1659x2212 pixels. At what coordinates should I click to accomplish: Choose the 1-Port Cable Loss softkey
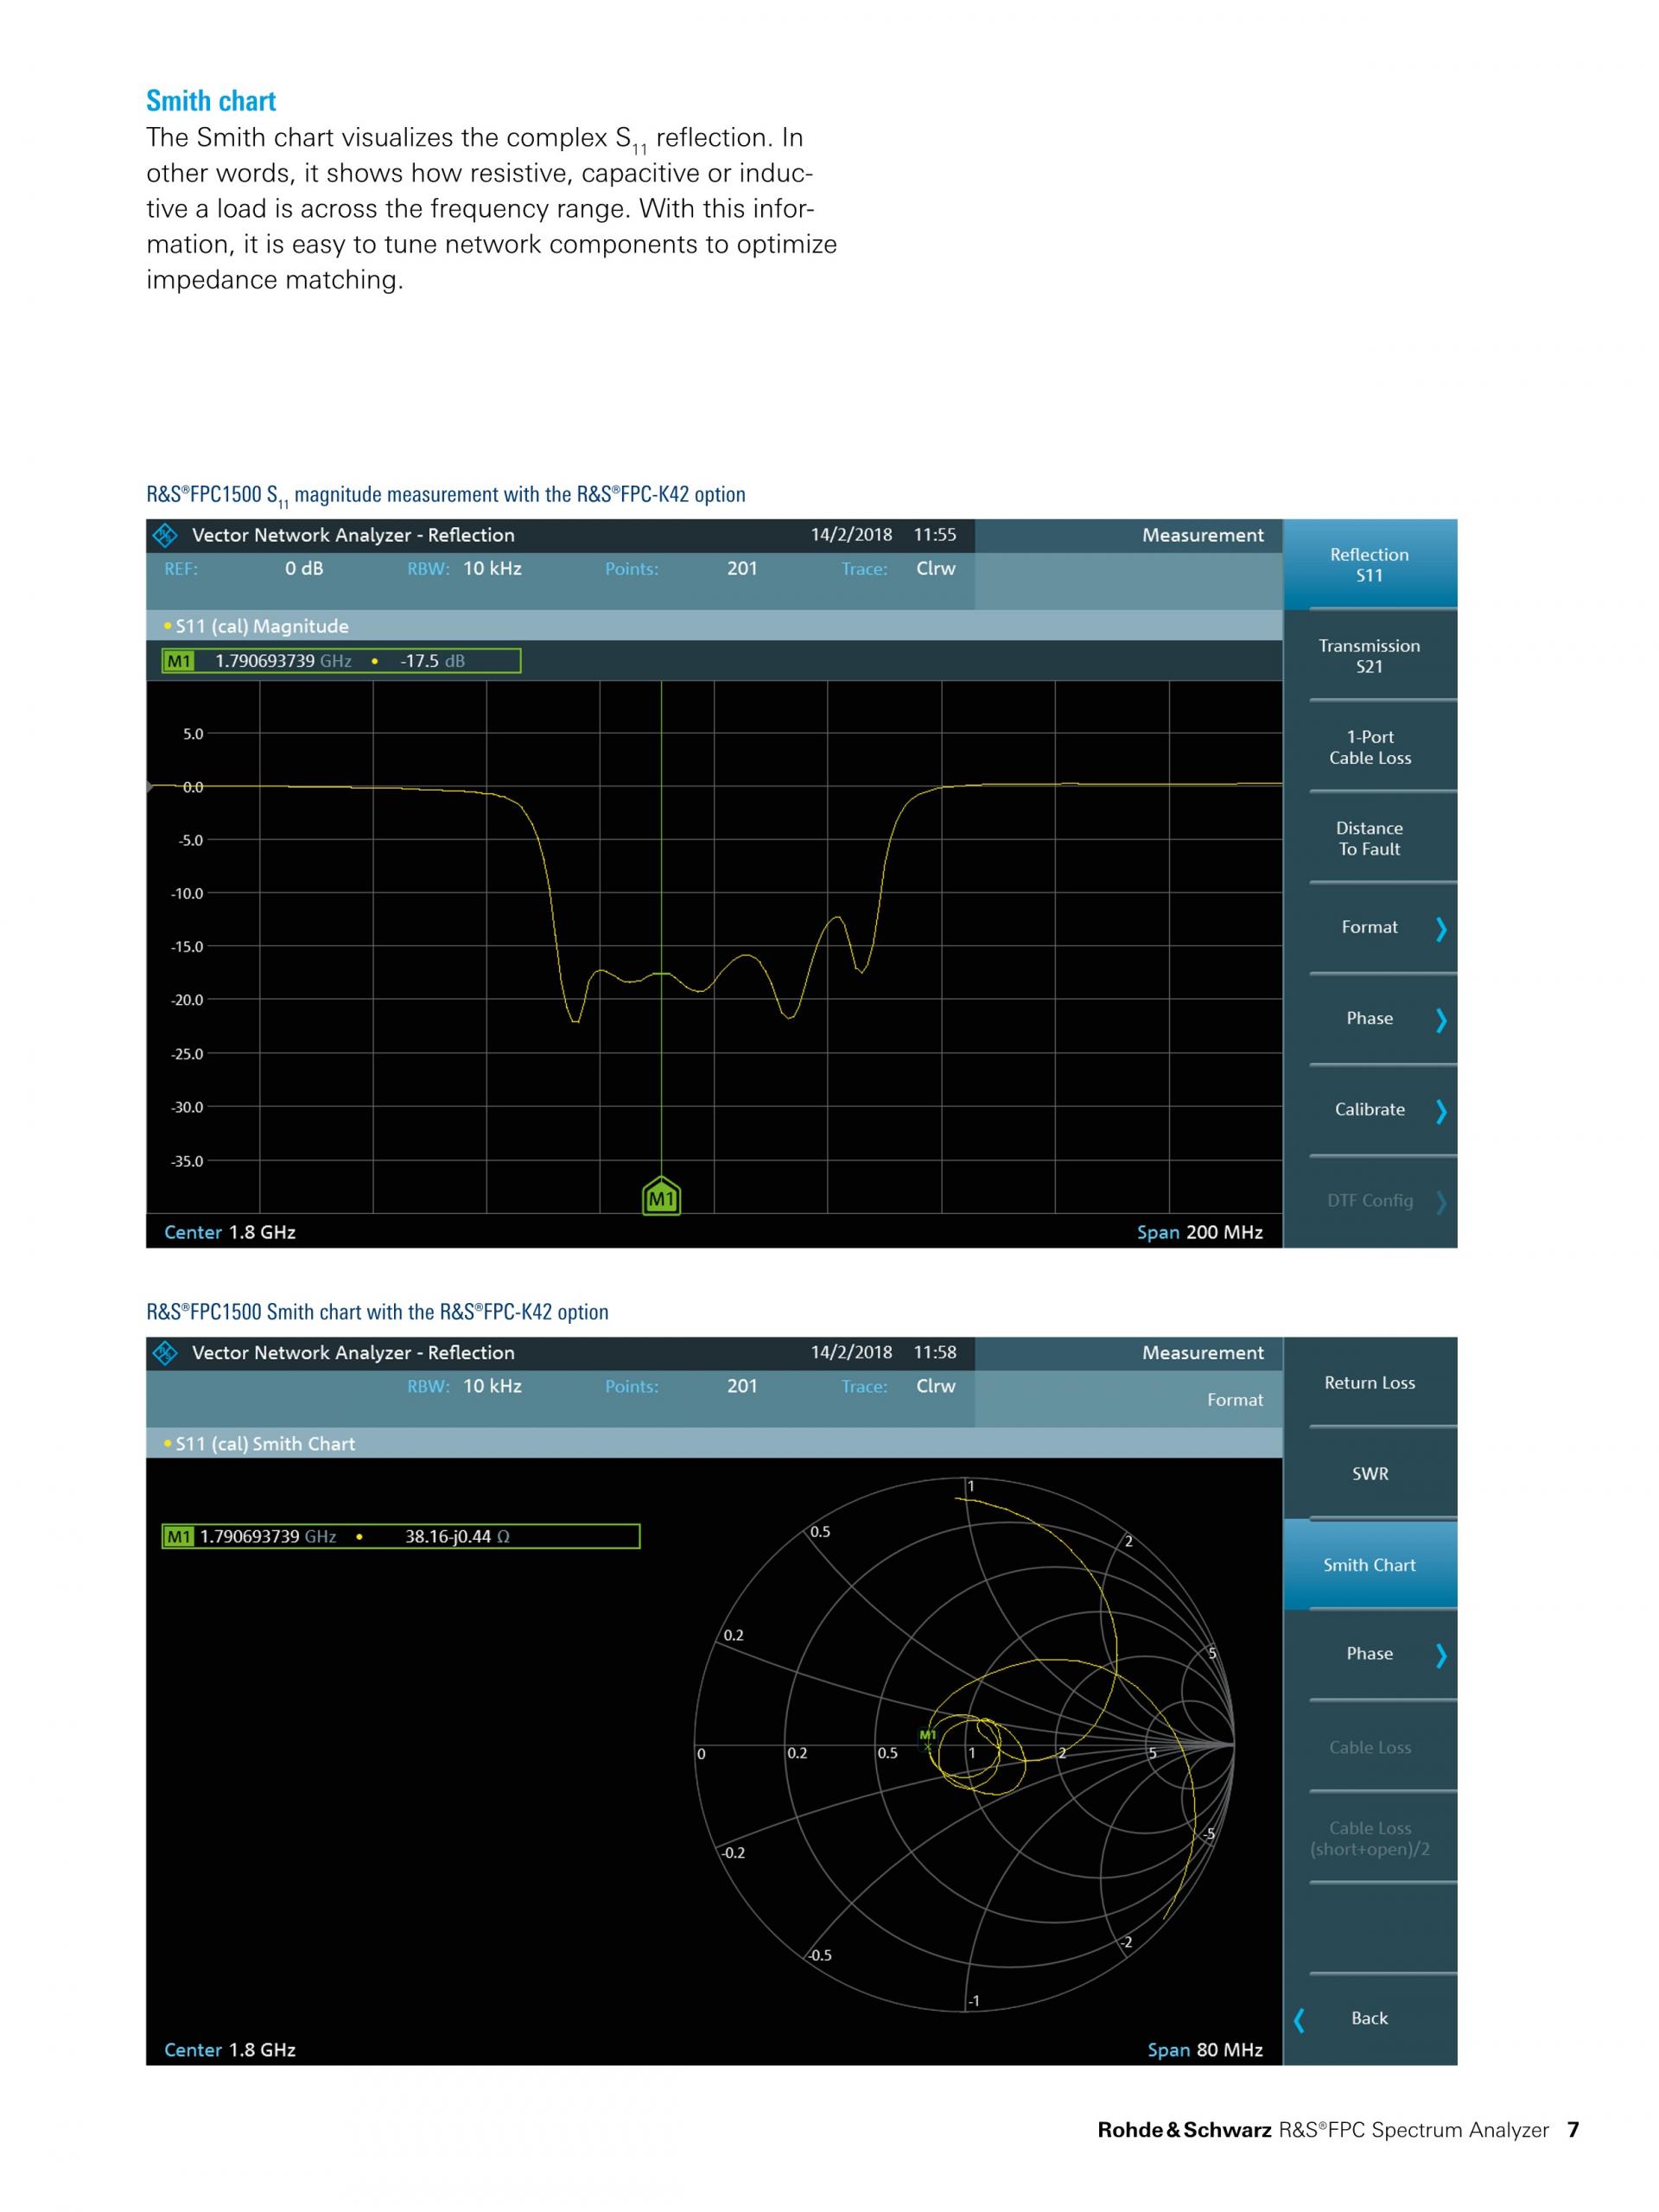[x=1369, y=747]
